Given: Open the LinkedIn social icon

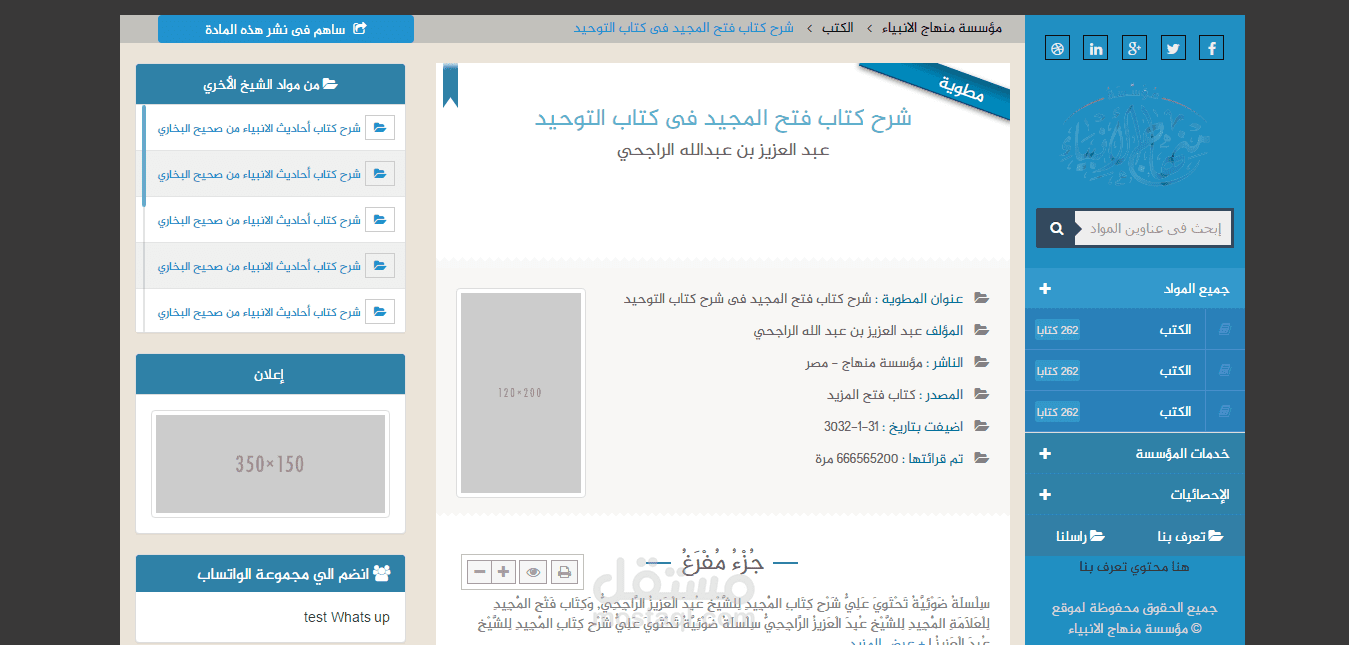Looking at the screenshot, I should pyautogui.click(x=1096, y=48).
